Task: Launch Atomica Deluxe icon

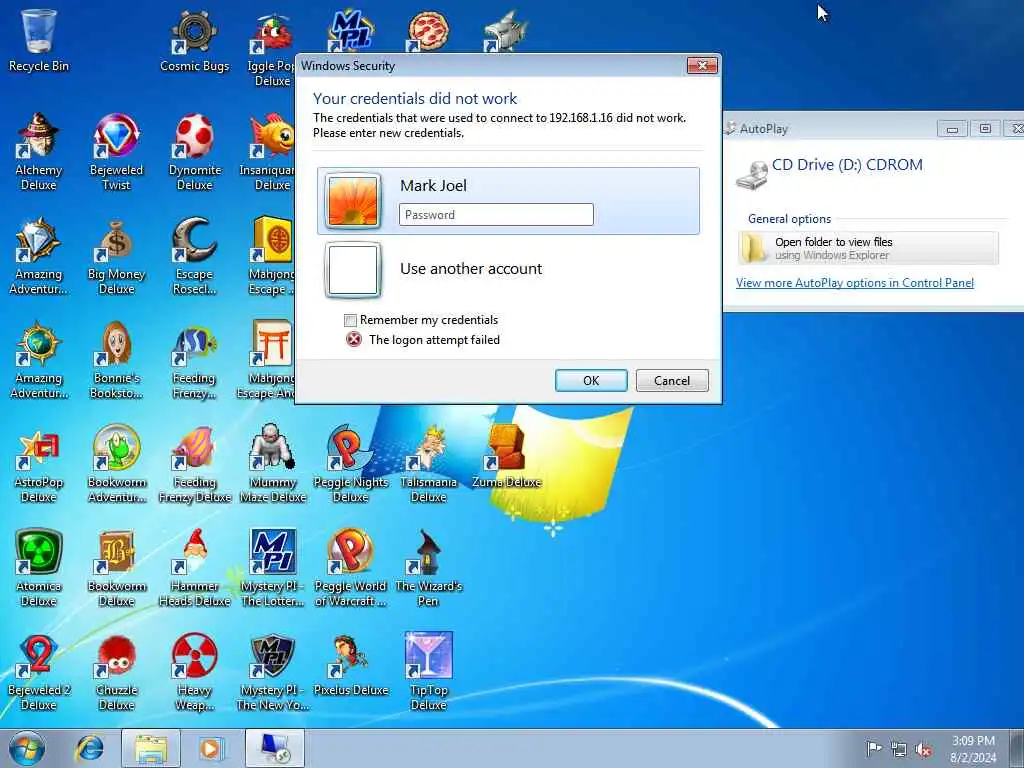Action: pos(39,568)
